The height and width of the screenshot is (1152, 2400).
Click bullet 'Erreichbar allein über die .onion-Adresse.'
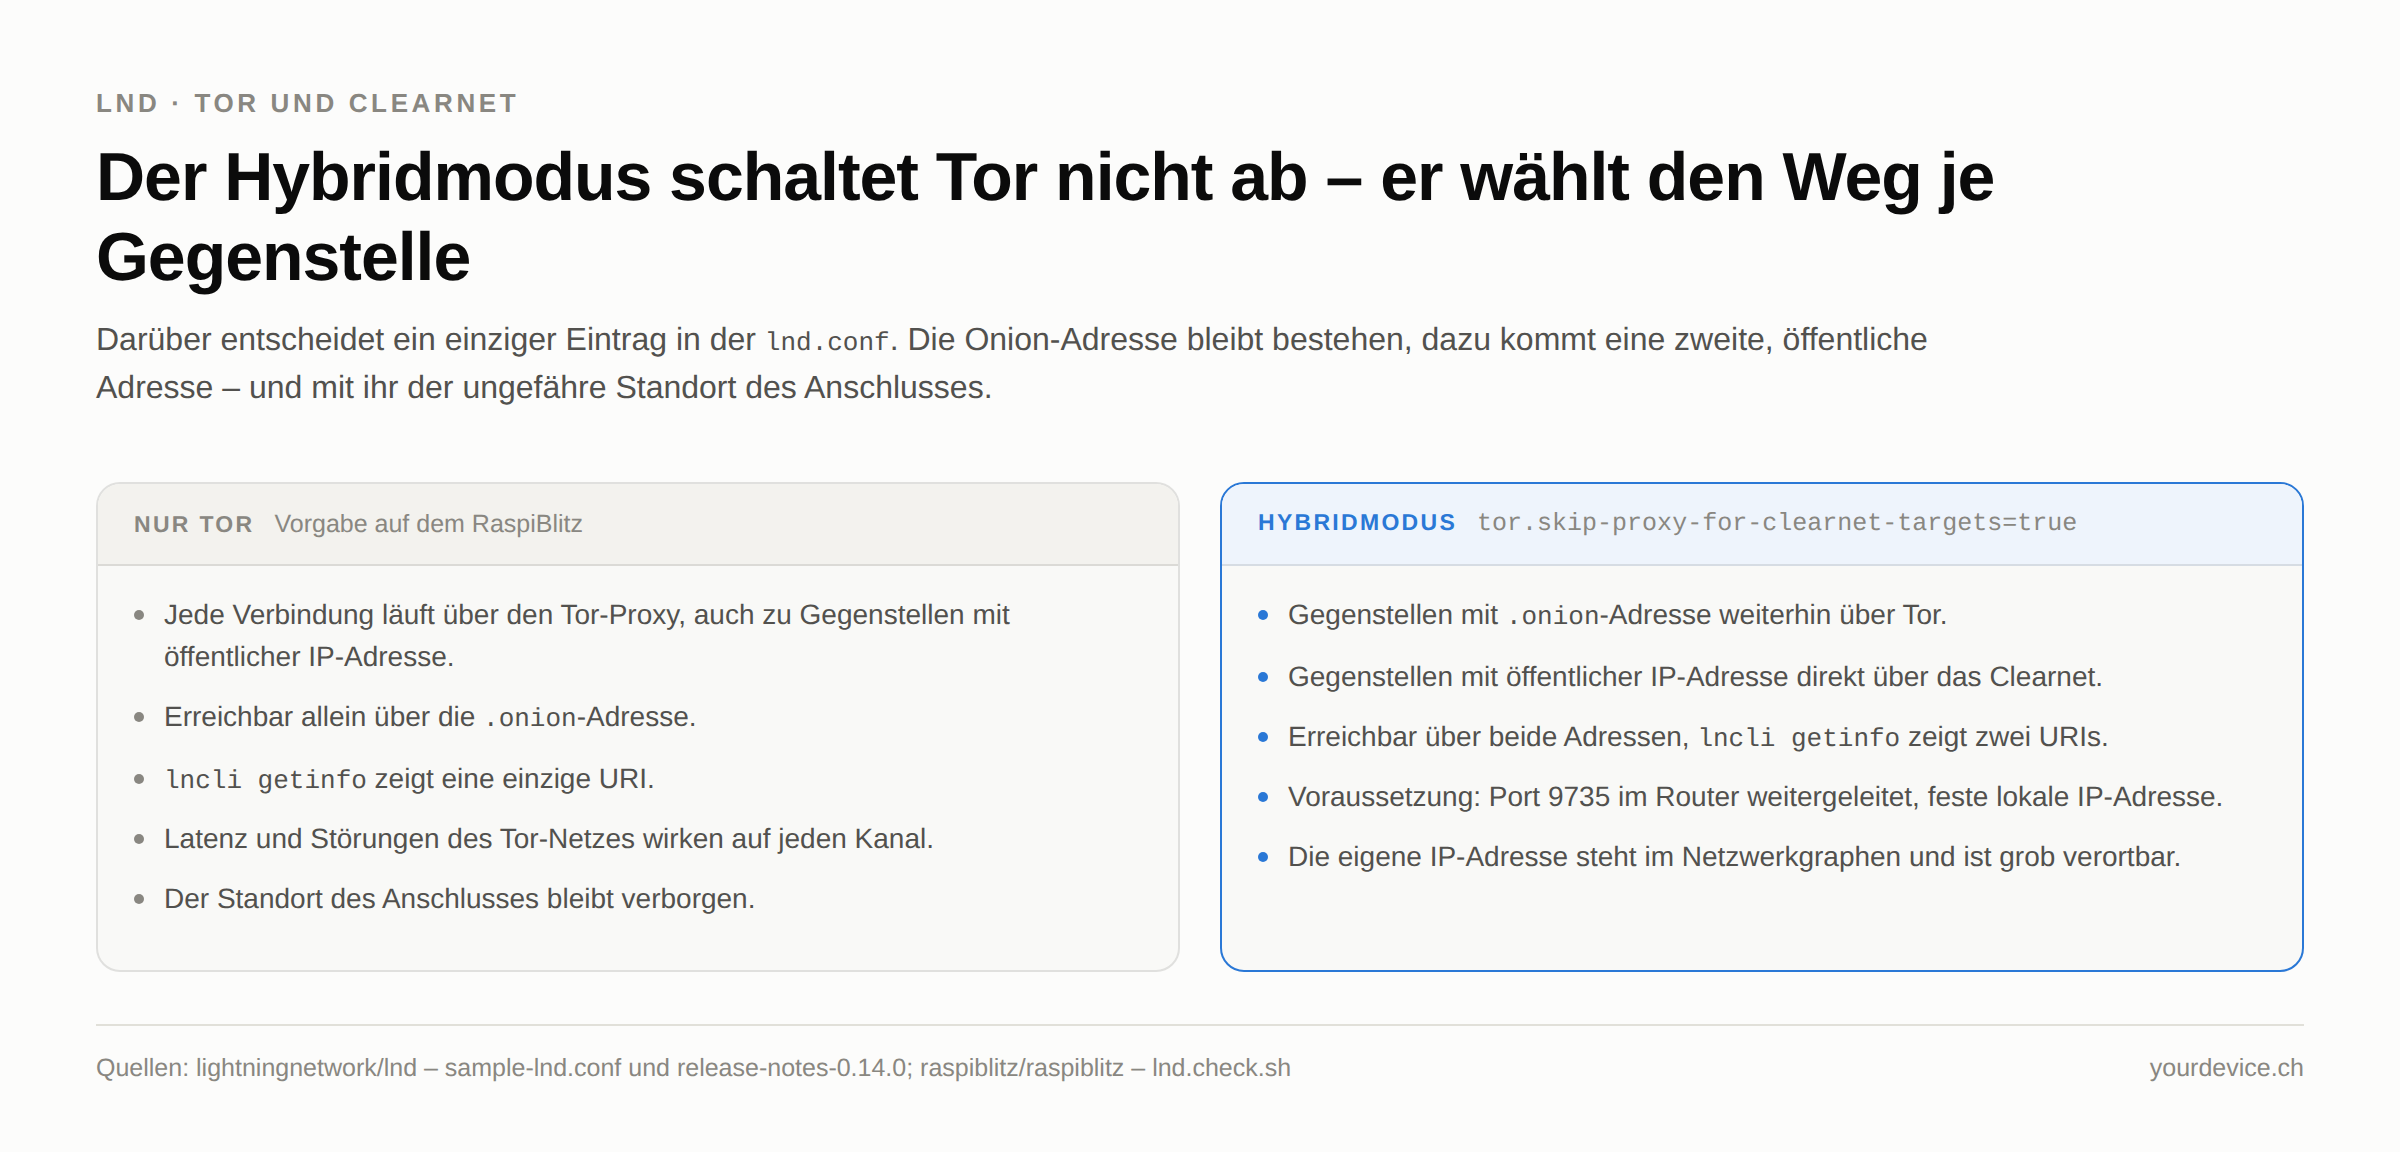pyautogui.click(x=430, y=717)
